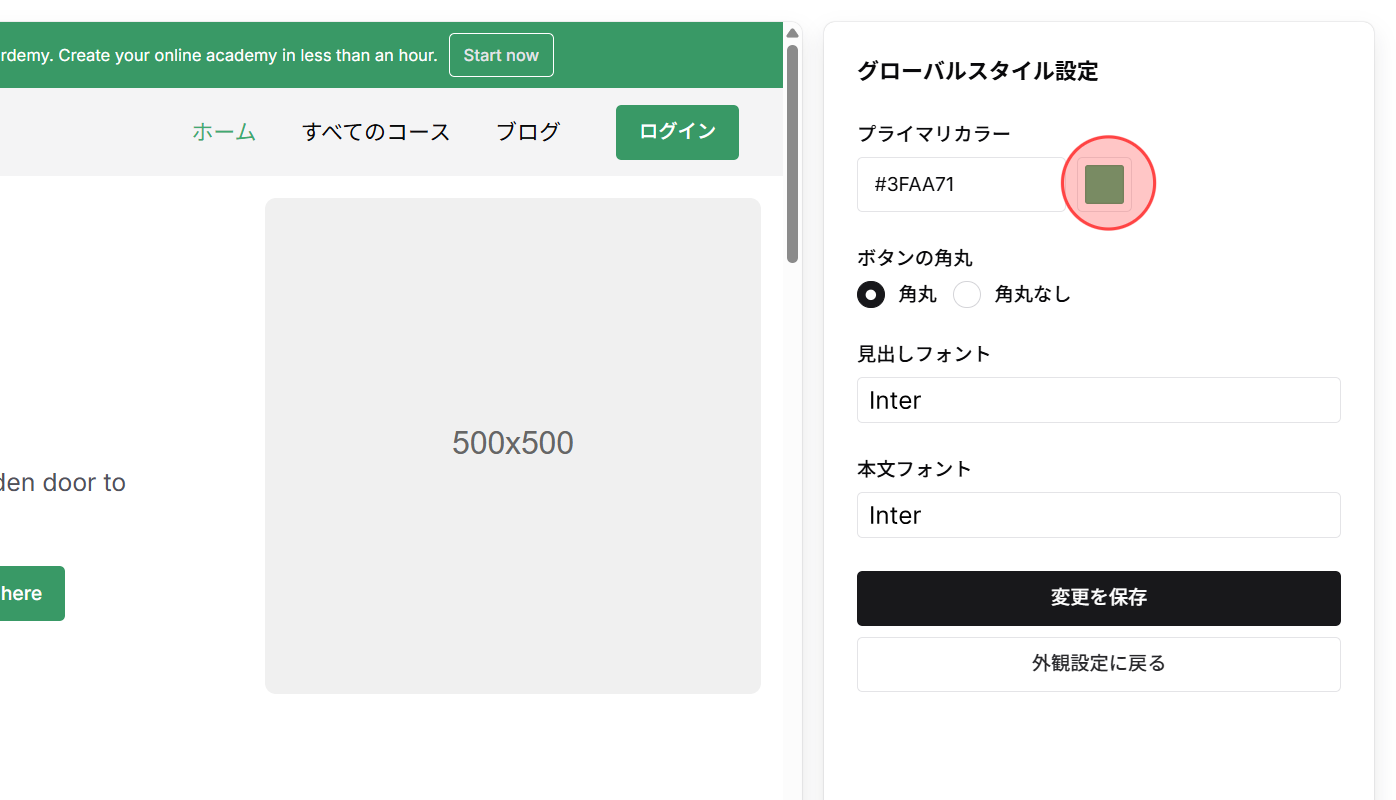
Task: Click the 外観設定に戻る button
Action: pyautogui.click(x=1098, y=664)
